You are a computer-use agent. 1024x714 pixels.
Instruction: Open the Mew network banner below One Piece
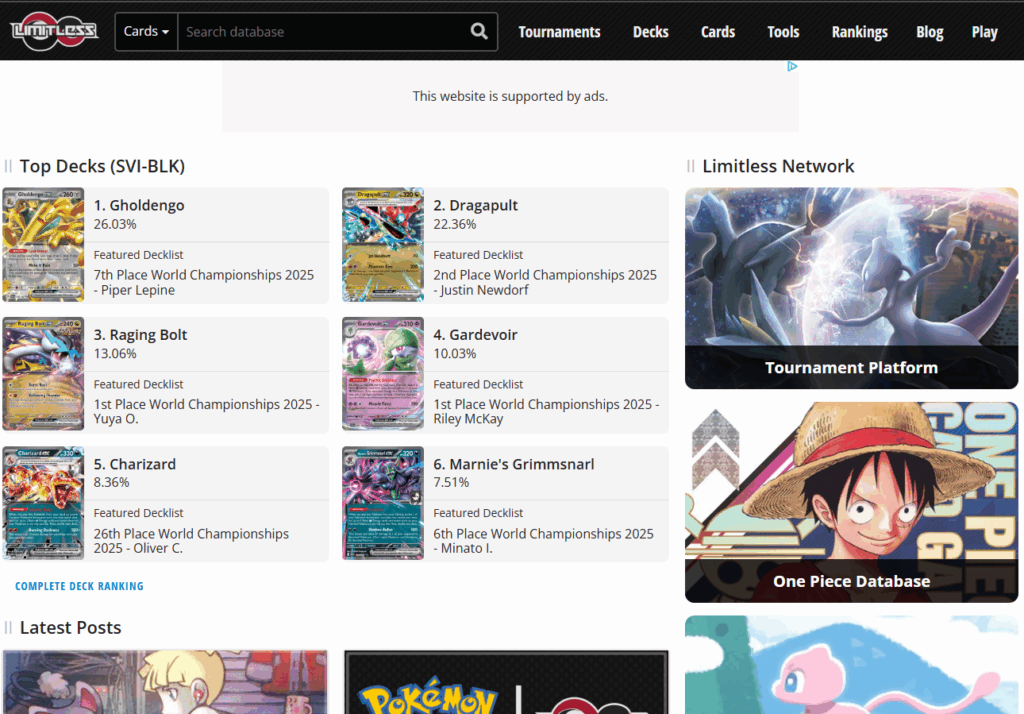point(852,664)
